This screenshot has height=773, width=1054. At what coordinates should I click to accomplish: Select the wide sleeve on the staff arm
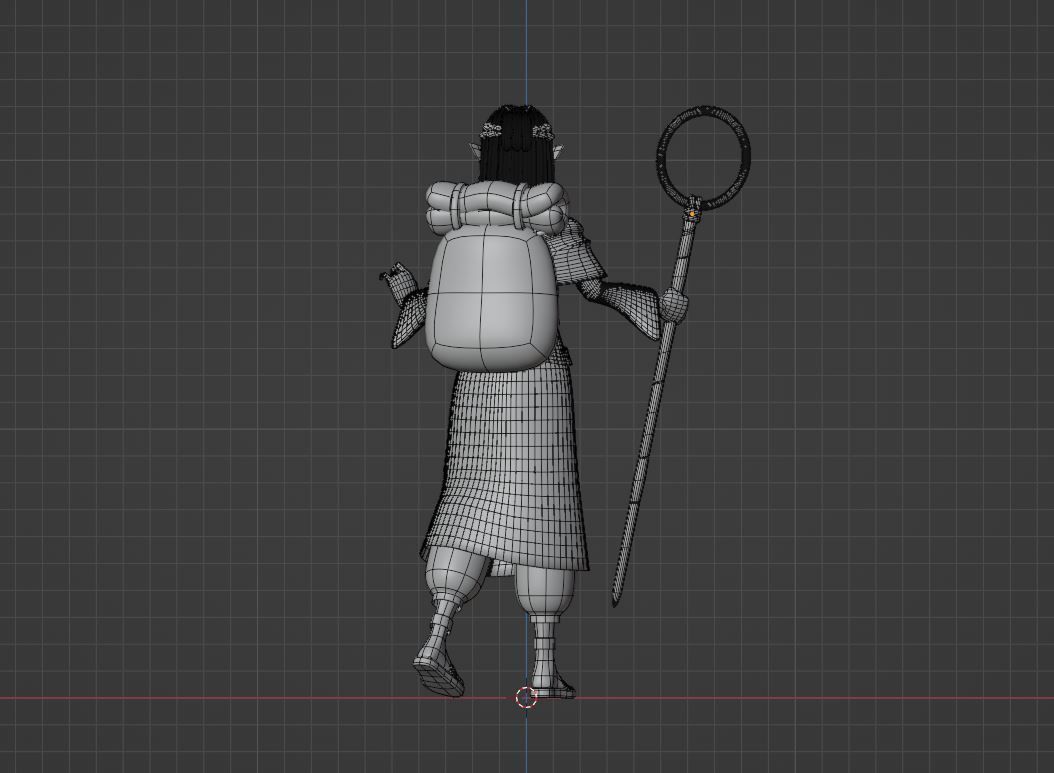tap(632, 311)
